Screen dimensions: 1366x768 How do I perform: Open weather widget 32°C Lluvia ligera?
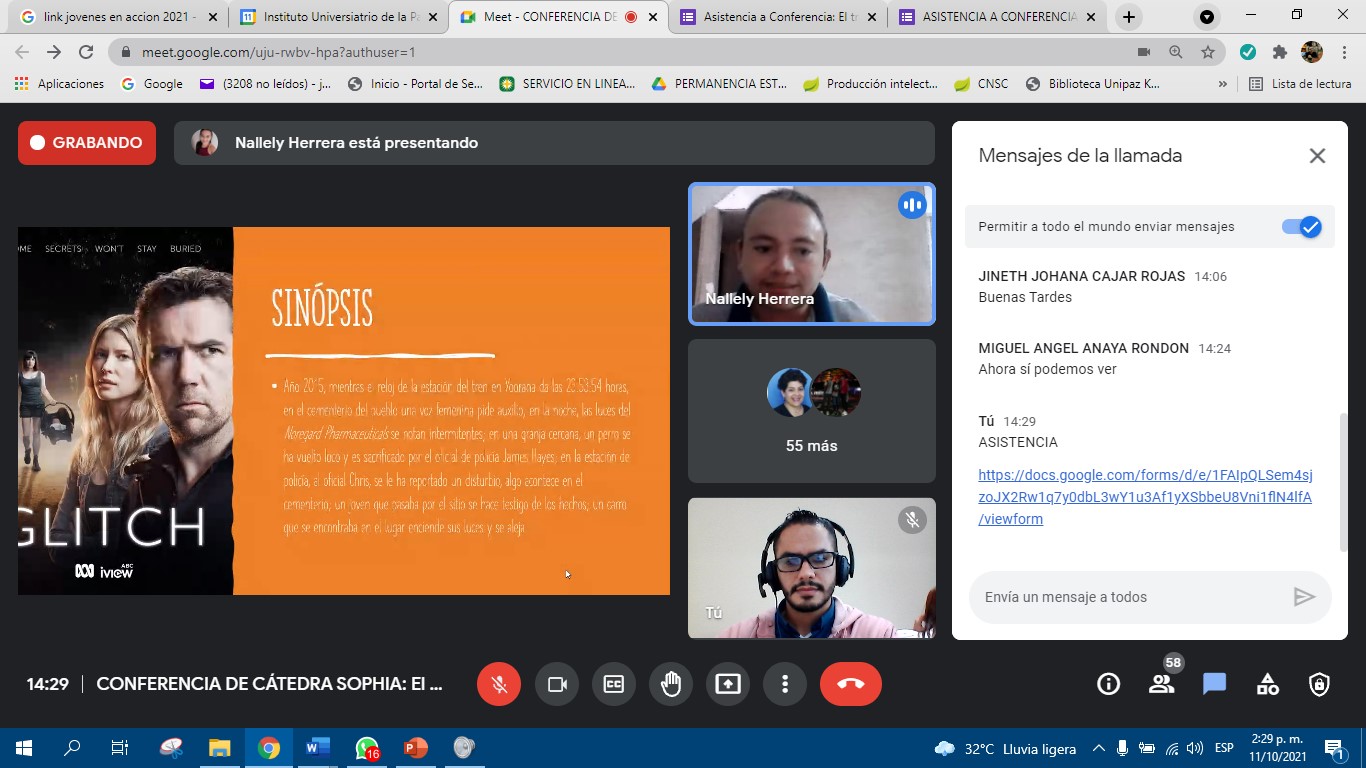[1005, 748]
